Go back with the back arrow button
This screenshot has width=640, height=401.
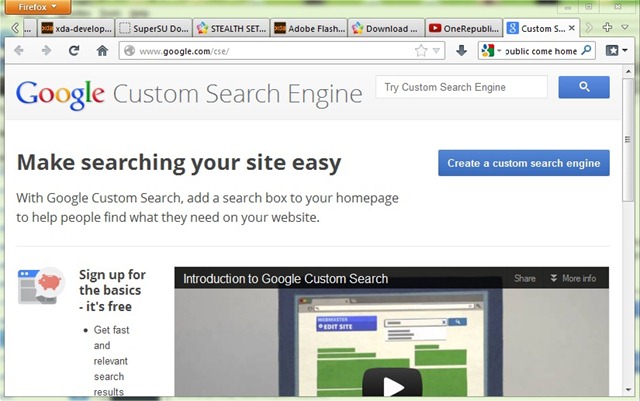click(19, 51)
